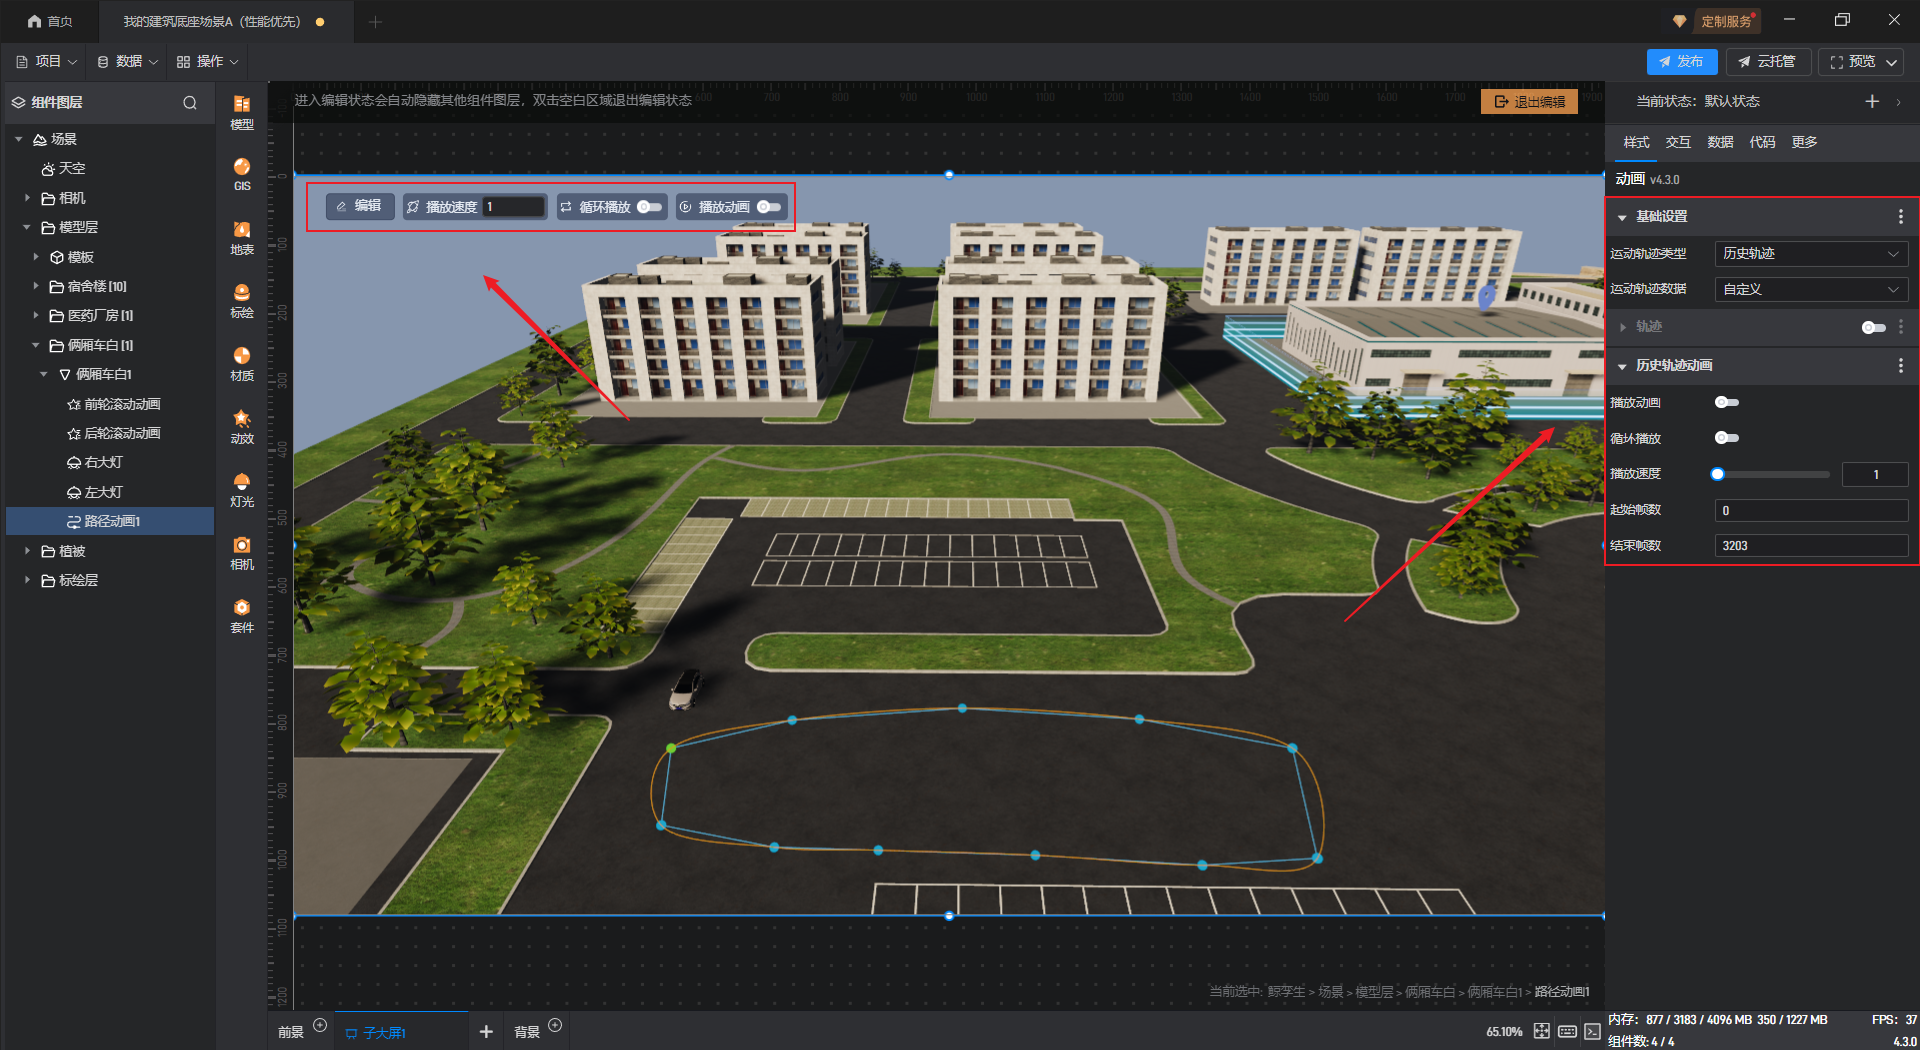Open the 数据 menu in top bar
This screenshot has height=1050, width=1920.
[128, 62]
